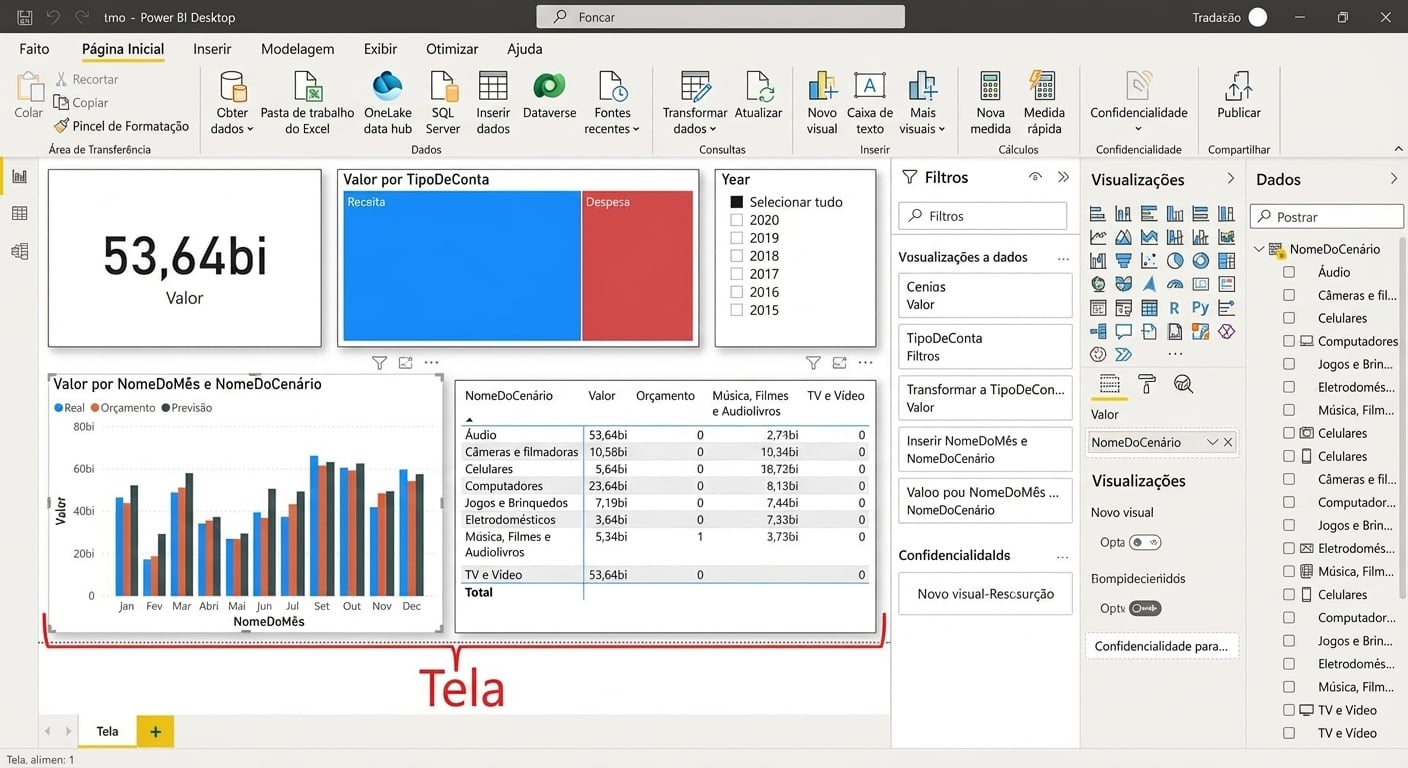Insert a Caixa de texto
This screenshot has height=768, width=1408.
[869, 87]
